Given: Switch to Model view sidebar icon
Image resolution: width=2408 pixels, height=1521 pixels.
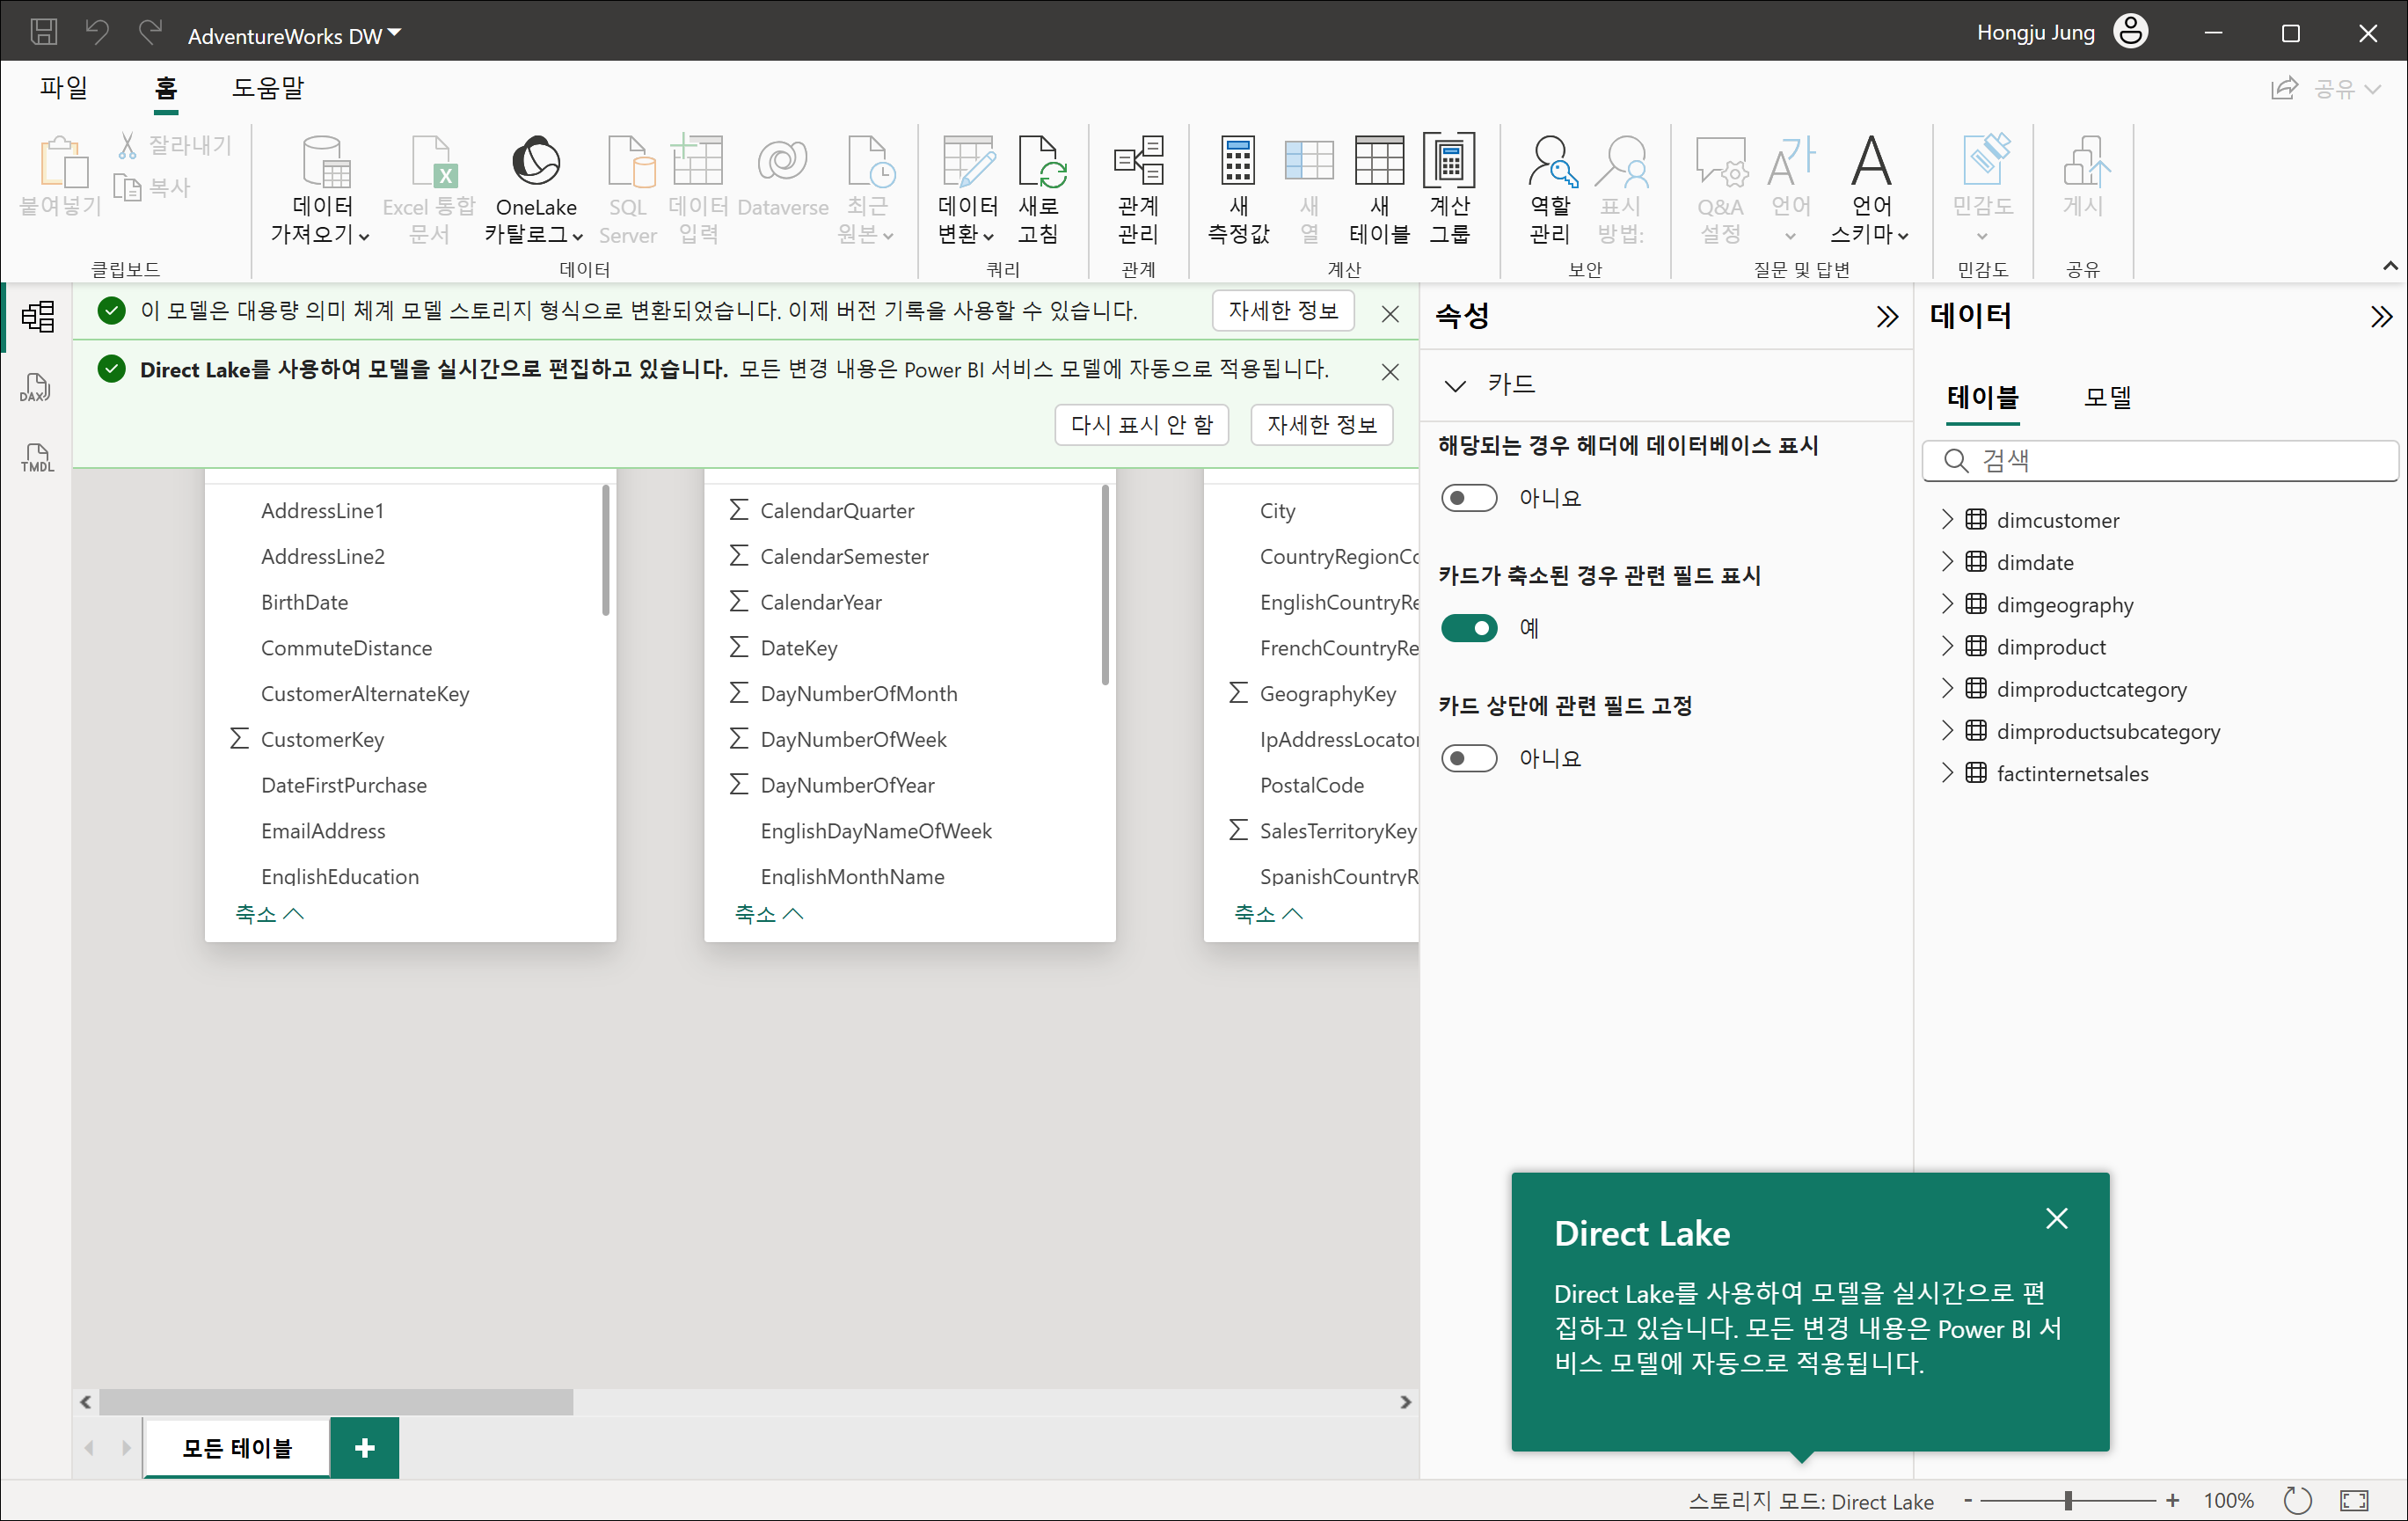Looking at the screenshot, I should [x=37, y=317].
